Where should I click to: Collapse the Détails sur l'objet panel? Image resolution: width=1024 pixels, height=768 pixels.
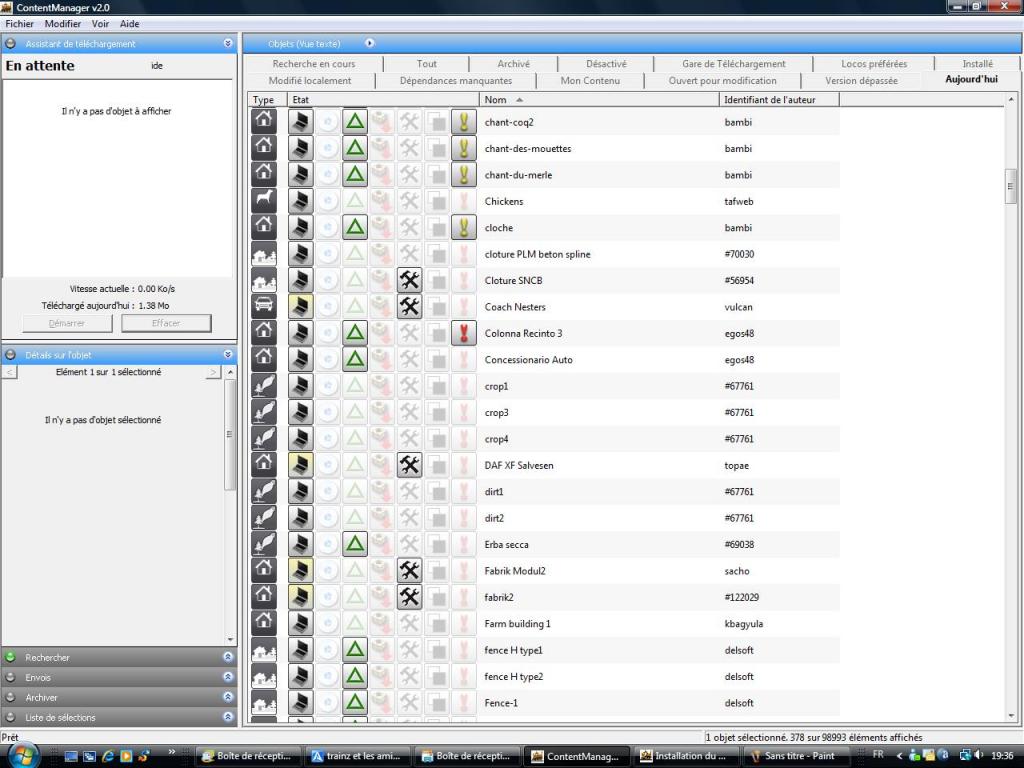[x=228, y=355]
